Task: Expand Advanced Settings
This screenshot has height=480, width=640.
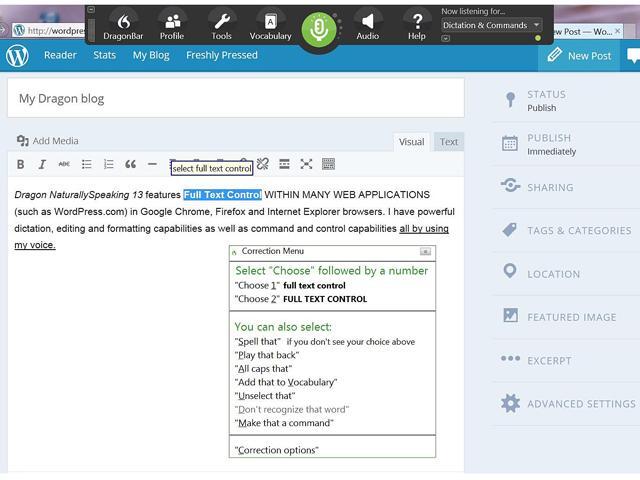Action: tap(565, 404)
